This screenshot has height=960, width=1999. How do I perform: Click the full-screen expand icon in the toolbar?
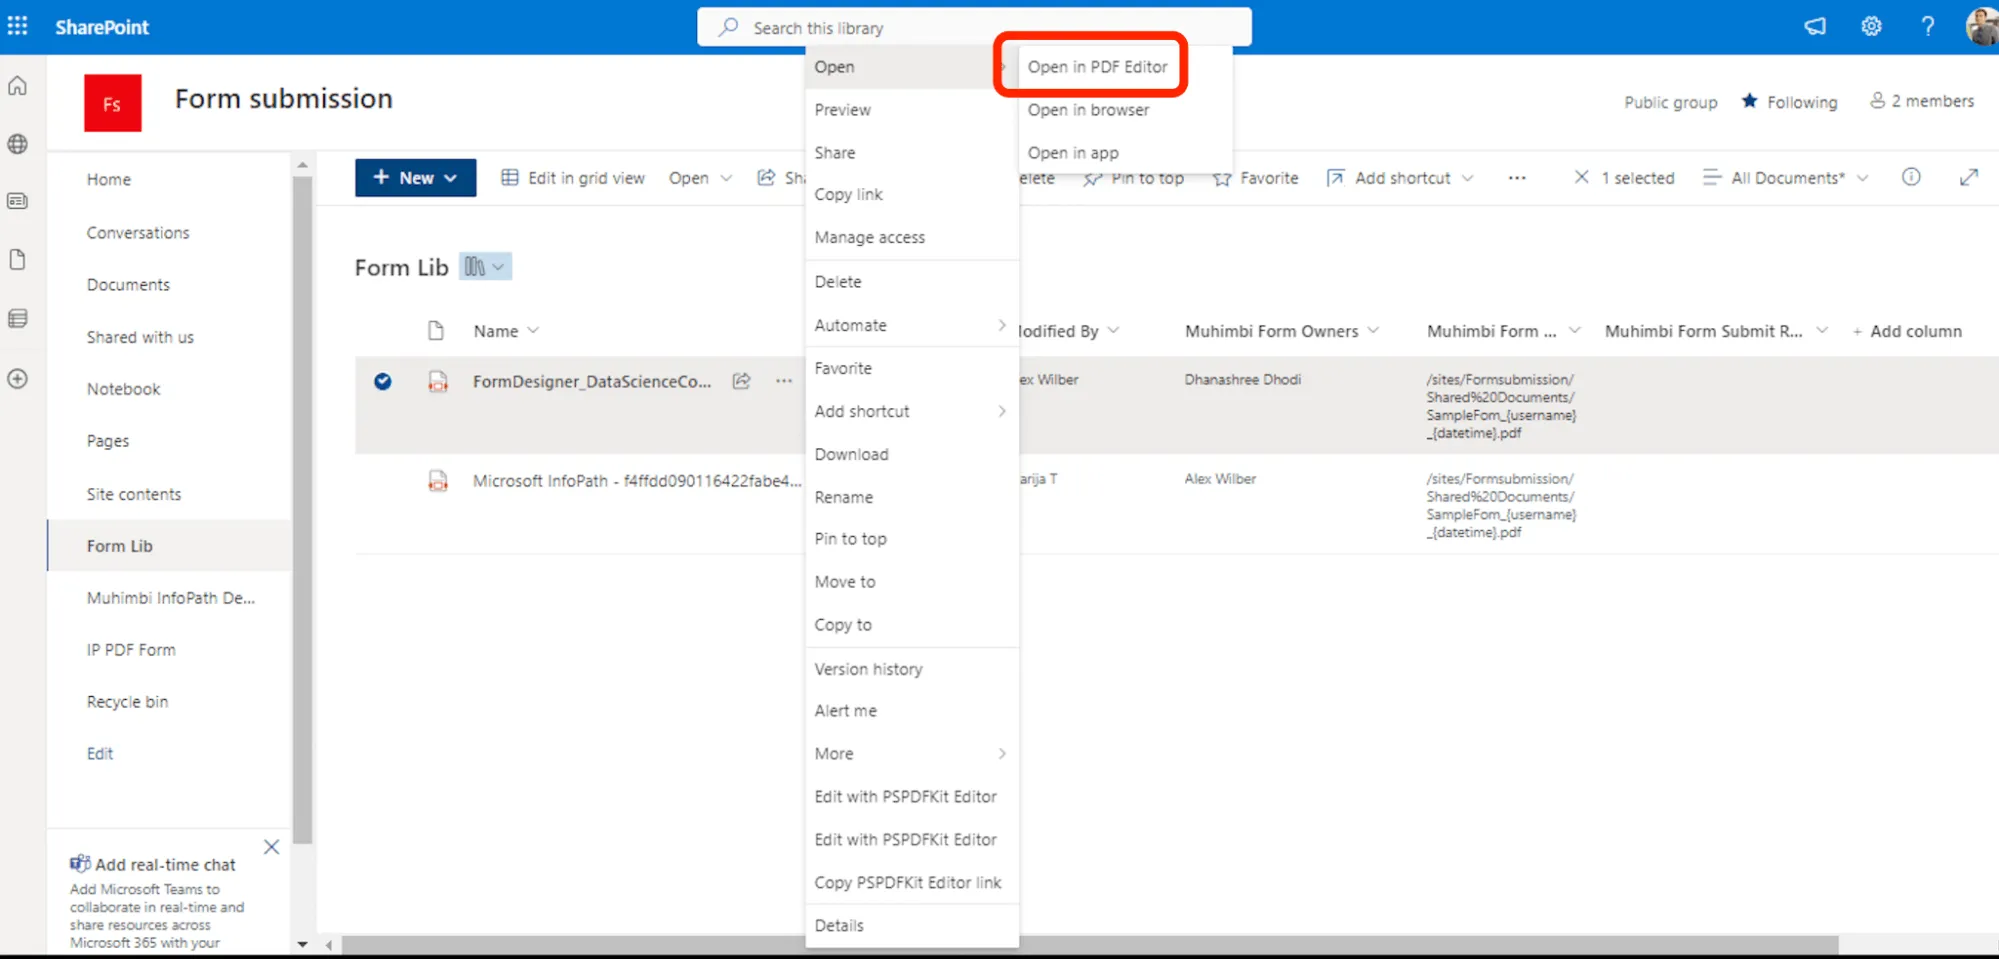pyautogui.click(x=1968, y=177)
